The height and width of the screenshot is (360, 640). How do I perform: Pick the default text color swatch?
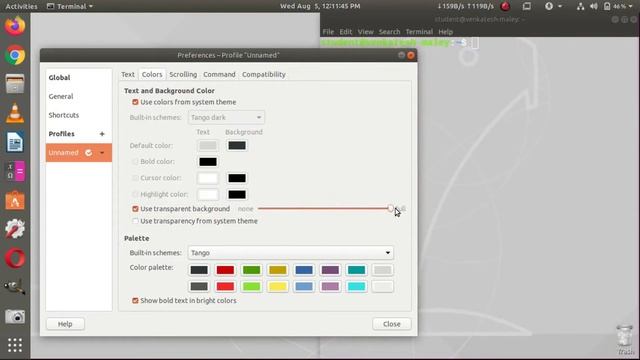coord(208,146)
